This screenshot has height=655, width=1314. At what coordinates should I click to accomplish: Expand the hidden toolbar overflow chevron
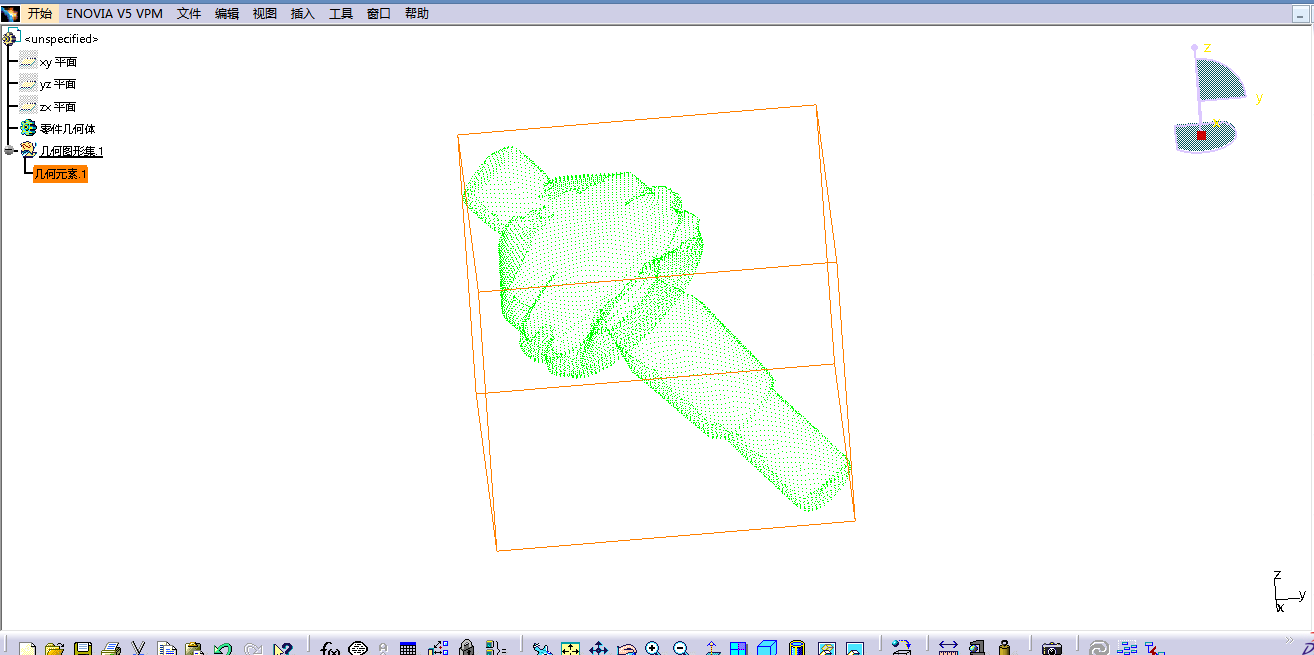point(1288,639)
